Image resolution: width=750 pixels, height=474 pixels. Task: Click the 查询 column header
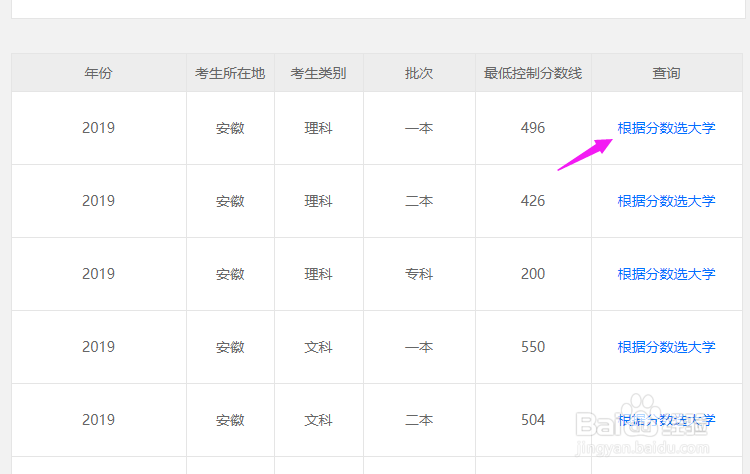666,73
